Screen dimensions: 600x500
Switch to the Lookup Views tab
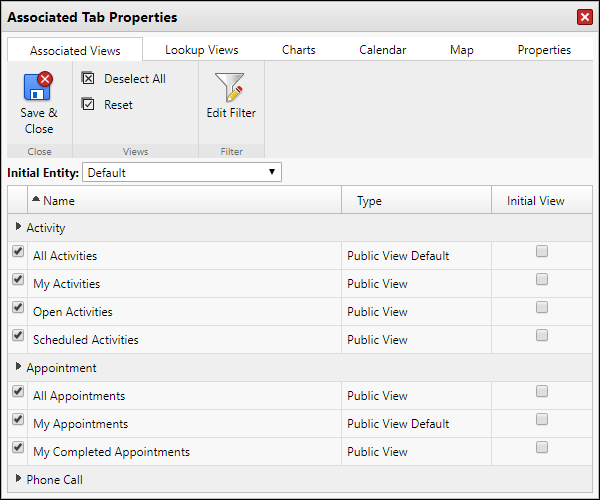click(201, 50)
